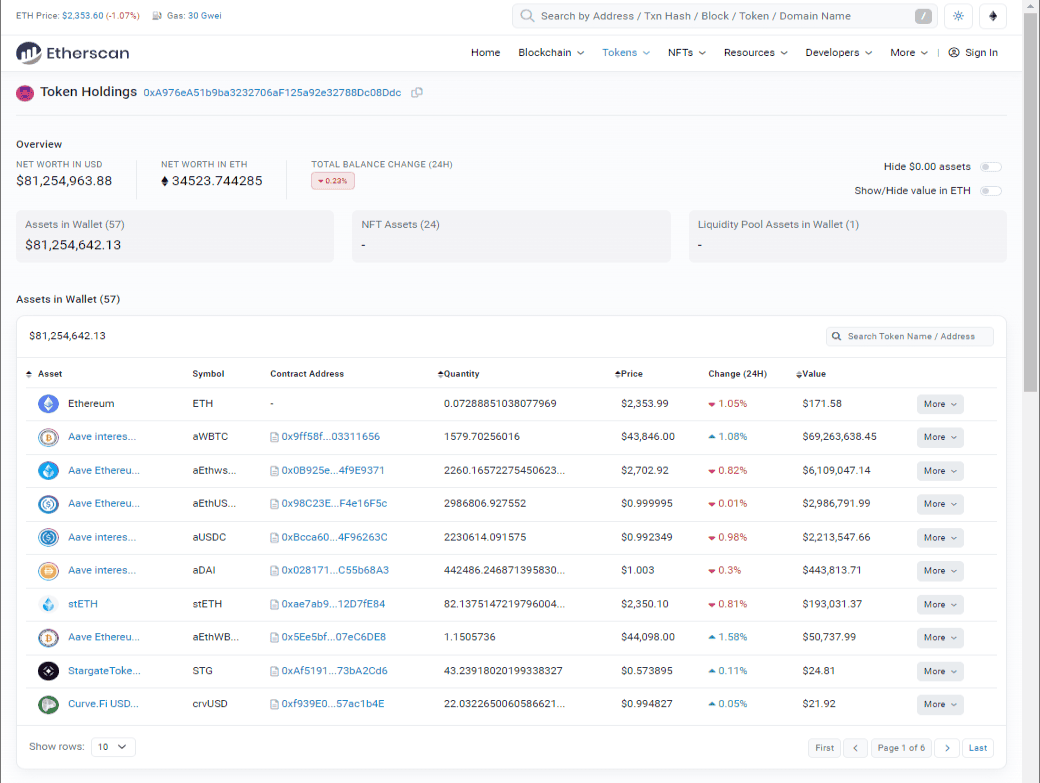Go to the previous page arrow
Image resolution: width=1040 pixels, height=783 pixels.
tap(856, 748)
